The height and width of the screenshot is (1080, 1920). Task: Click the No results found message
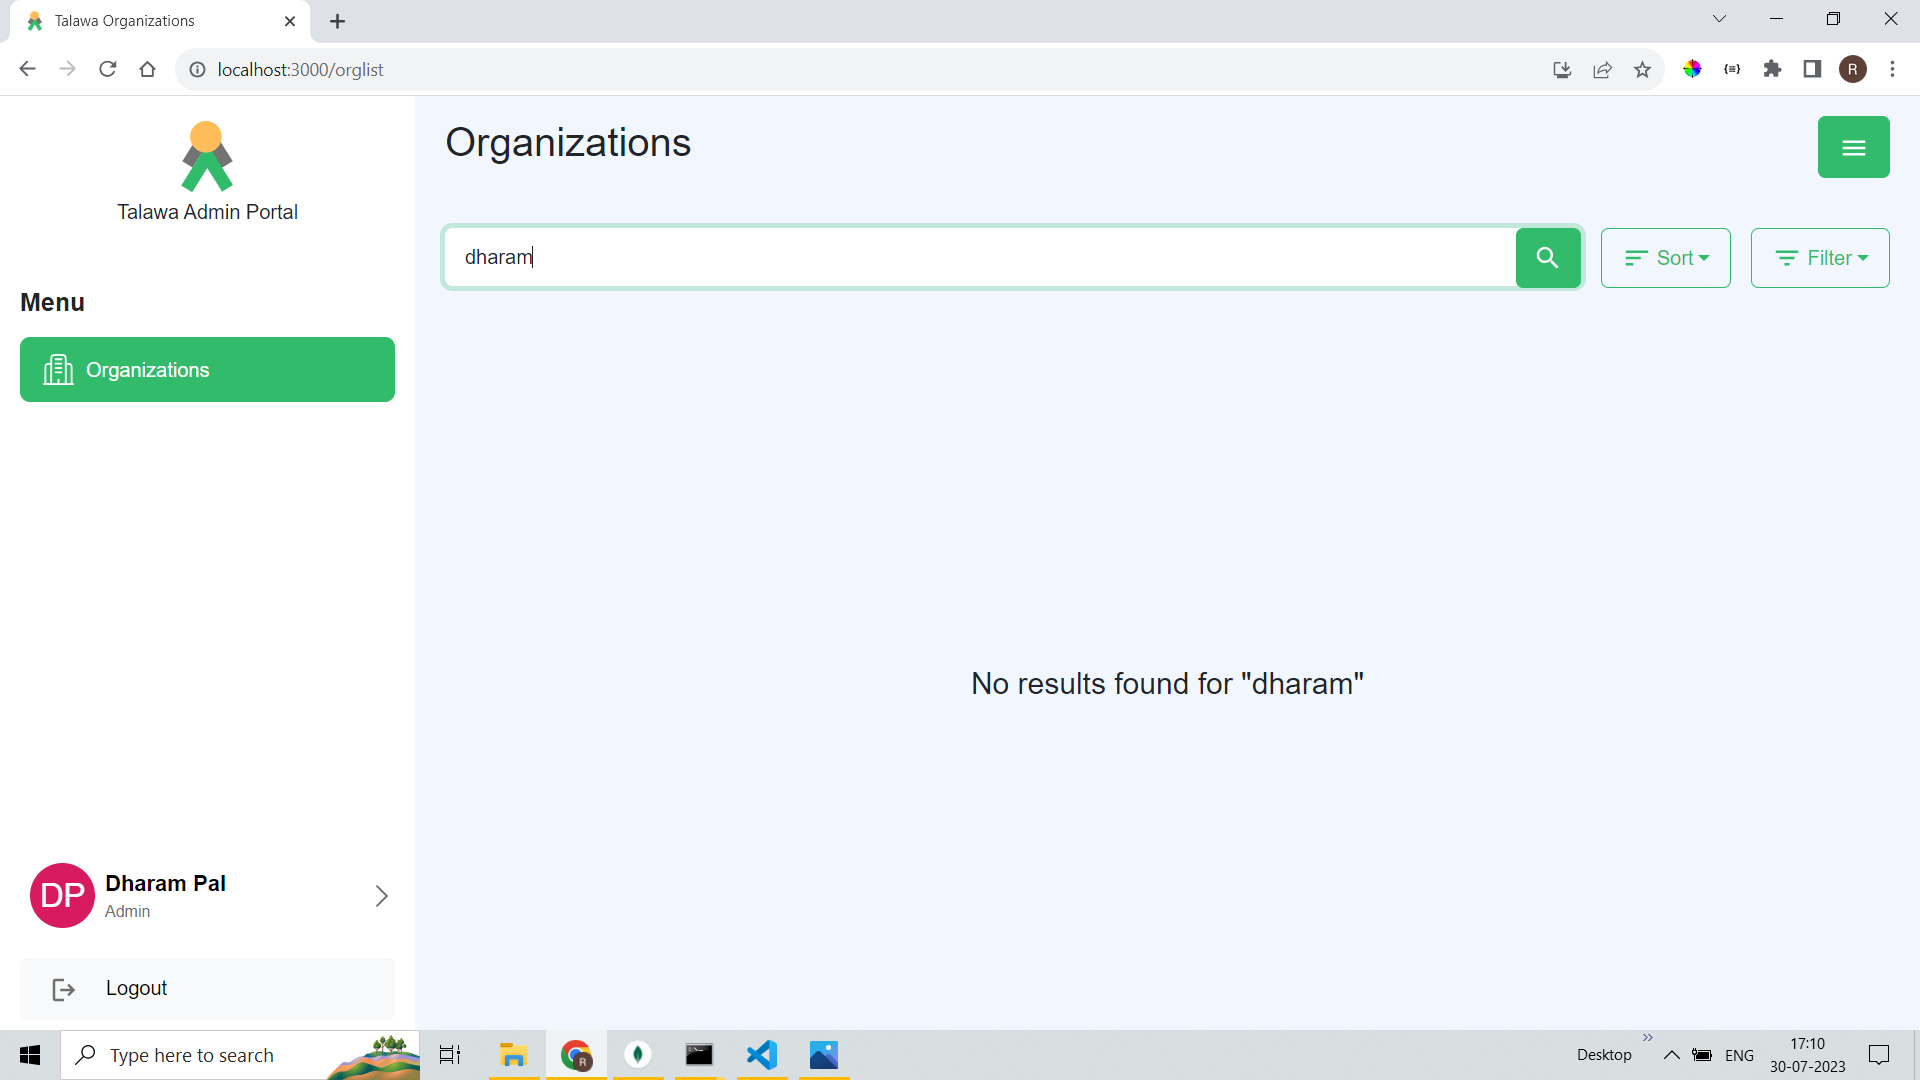pos(1167,684)
